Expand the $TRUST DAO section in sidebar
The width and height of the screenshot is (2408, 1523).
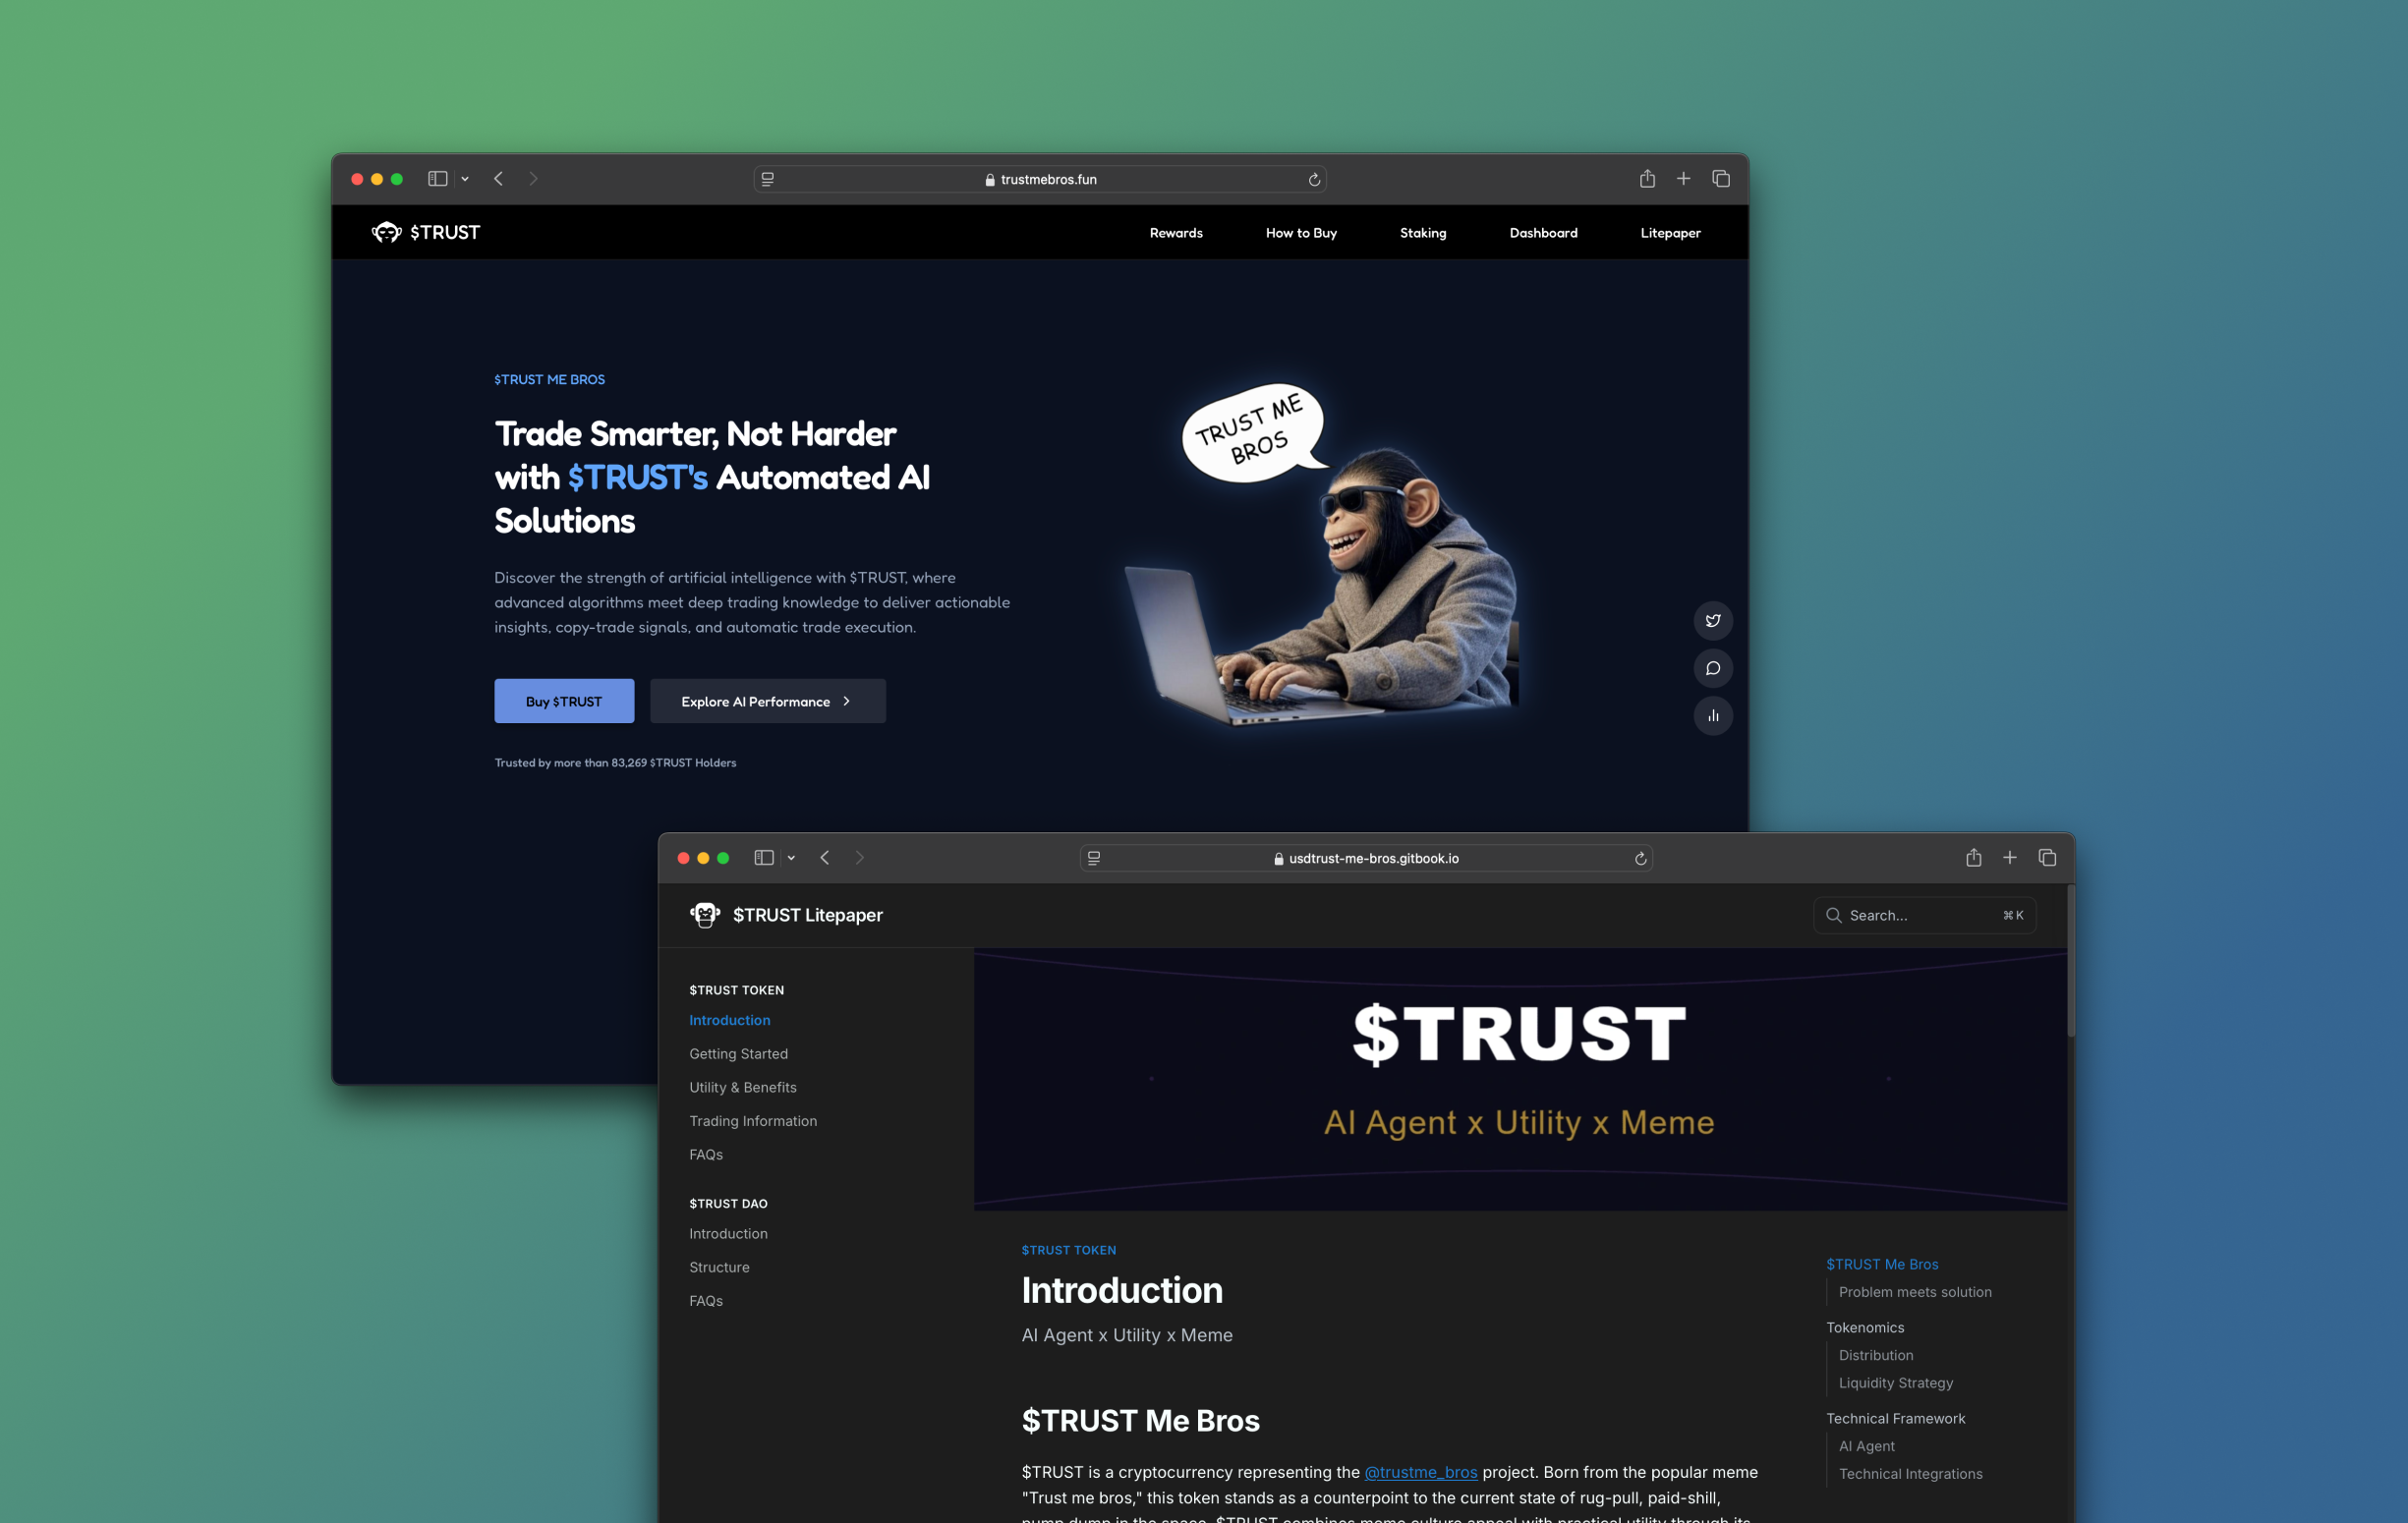click(x=730, y=1202)
